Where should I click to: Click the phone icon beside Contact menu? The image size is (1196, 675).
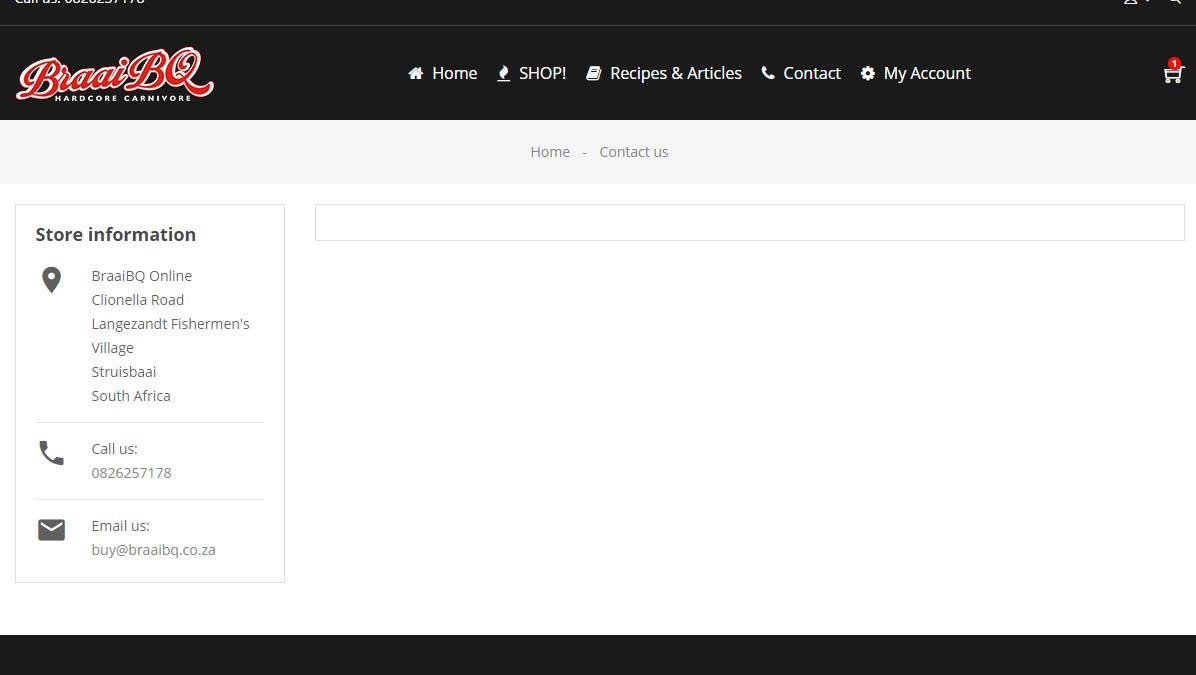pos(768,73)
